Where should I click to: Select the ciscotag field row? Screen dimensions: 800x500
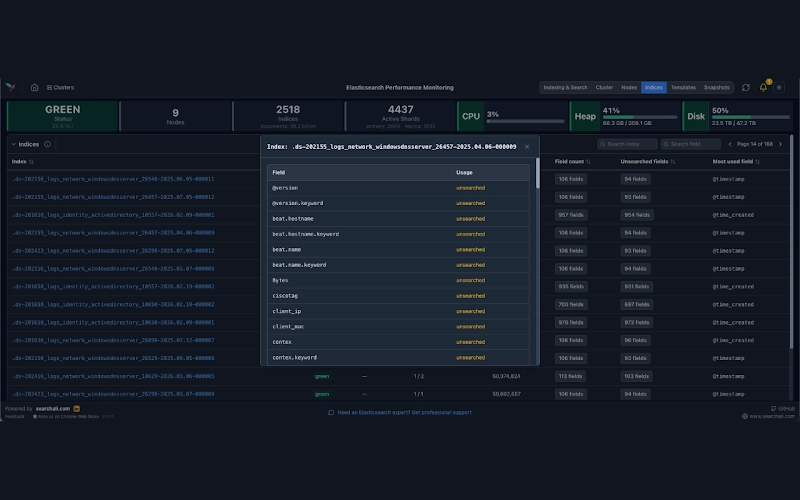point(398,296)
